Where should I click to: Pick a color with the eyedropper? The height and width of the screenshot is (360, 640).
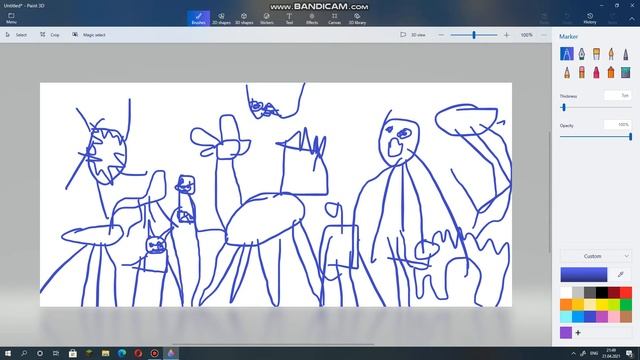click(621, 275)
